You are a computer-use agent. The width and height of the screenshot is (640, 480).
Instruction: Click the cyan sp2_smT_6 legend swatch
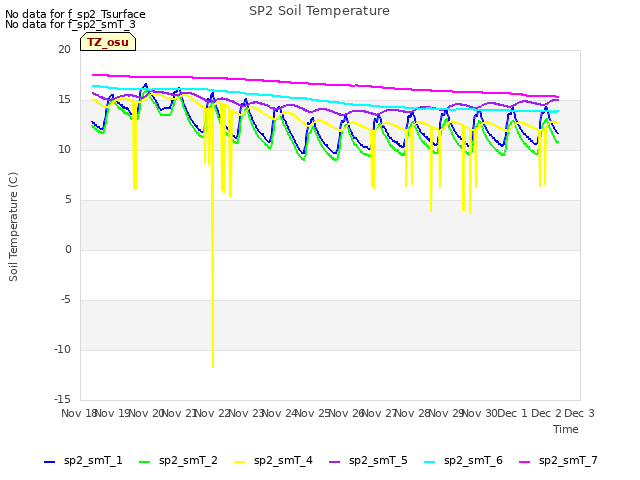[x=429, y=462]
